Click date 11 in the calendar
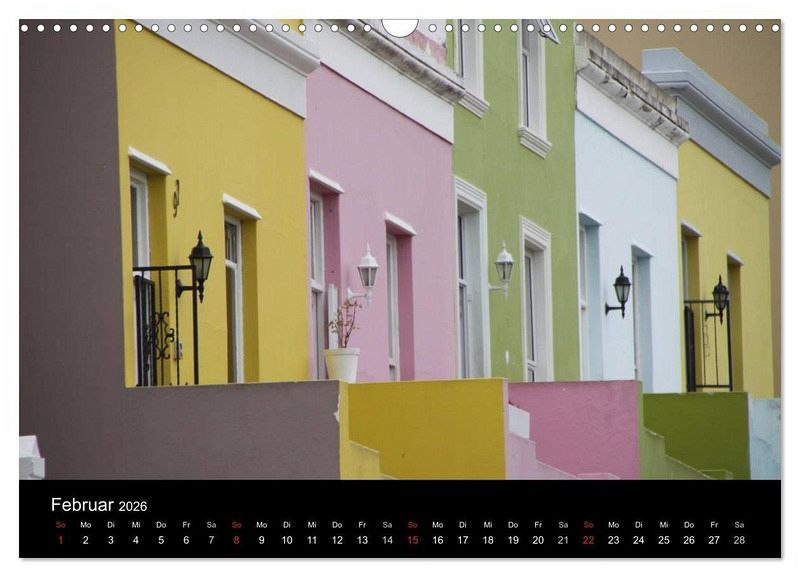800x577 pixels. tap(312, 540)
